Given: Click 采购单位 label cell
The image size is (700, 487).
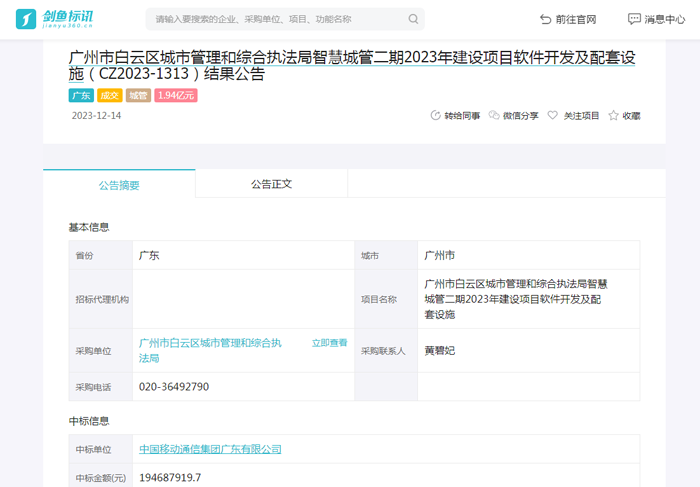Looking at the screenshot, I should tap(101, 350).
